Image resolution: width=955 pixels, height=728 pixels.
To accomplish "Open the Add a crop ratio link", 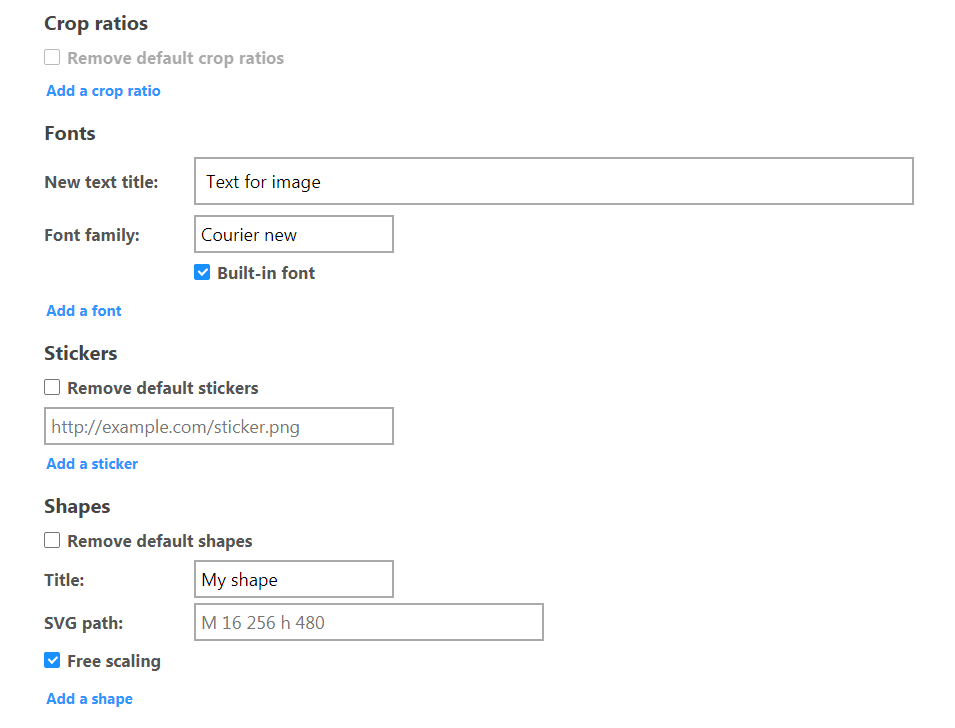I will pos(104,91).
